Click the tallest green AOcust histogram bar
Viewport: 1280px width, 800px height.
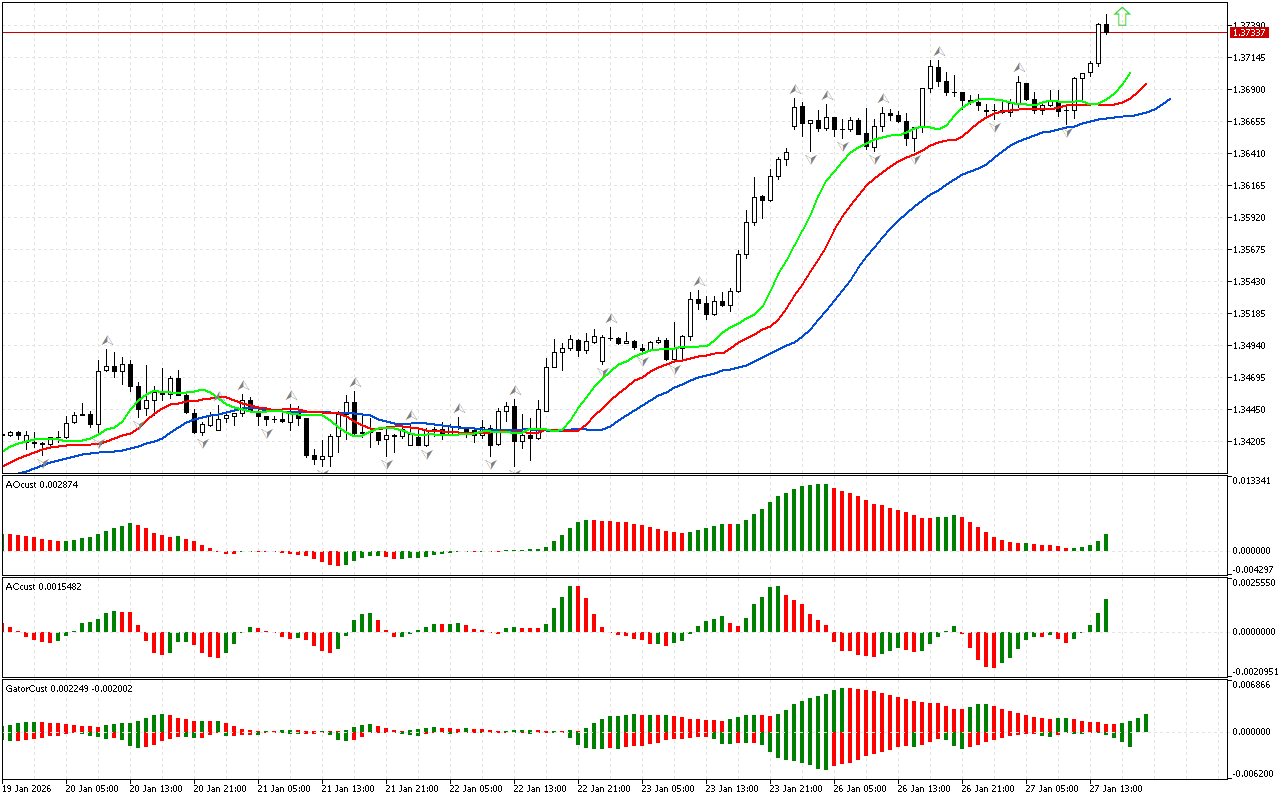pos(822,517)
